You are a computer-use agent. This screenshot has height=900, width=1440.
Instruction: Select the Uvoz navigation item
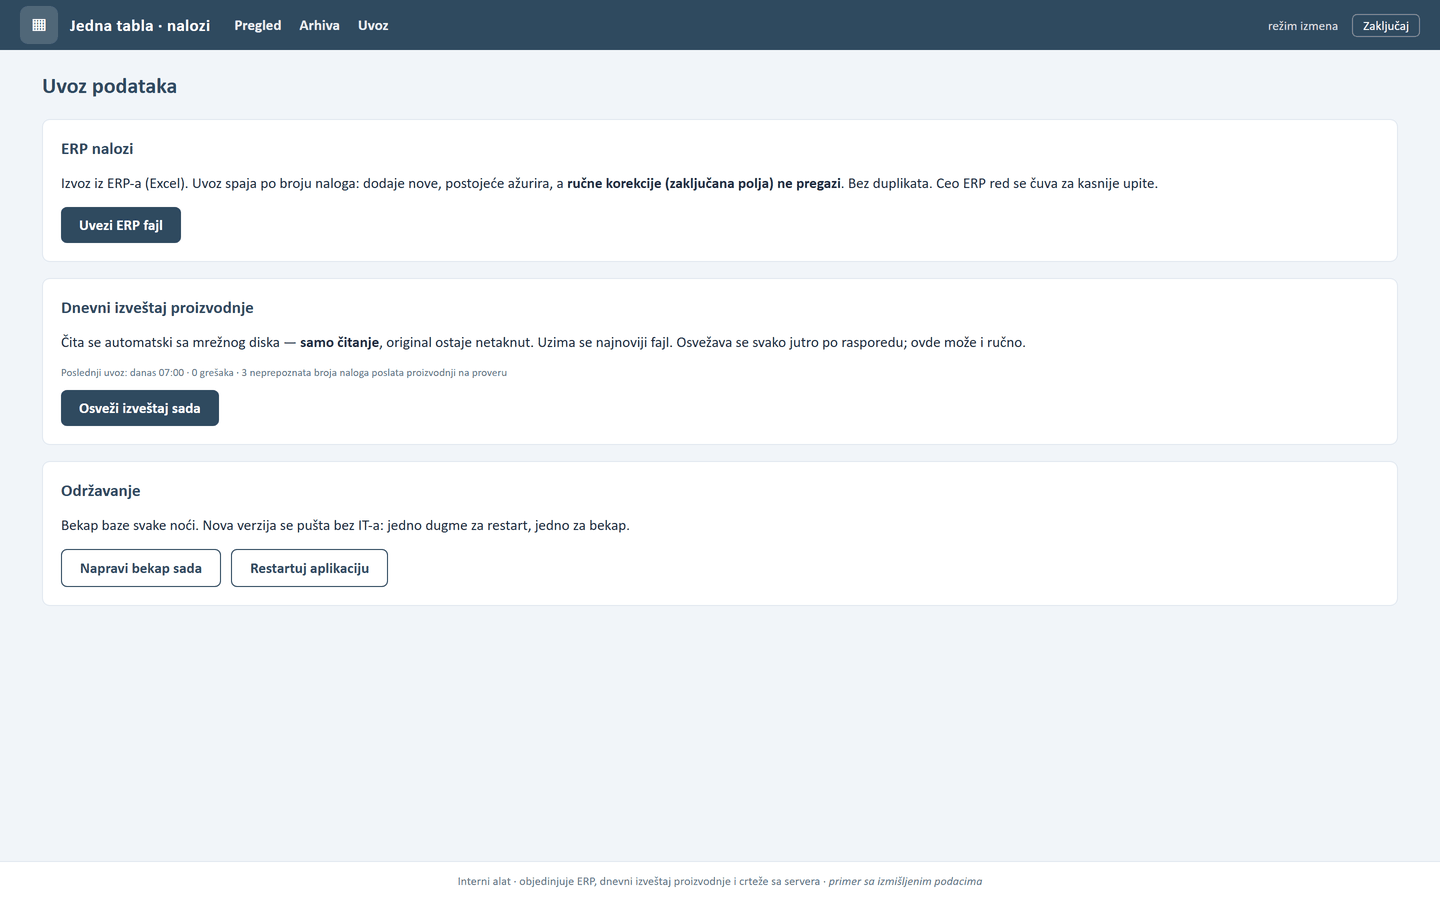pos(373,25)
